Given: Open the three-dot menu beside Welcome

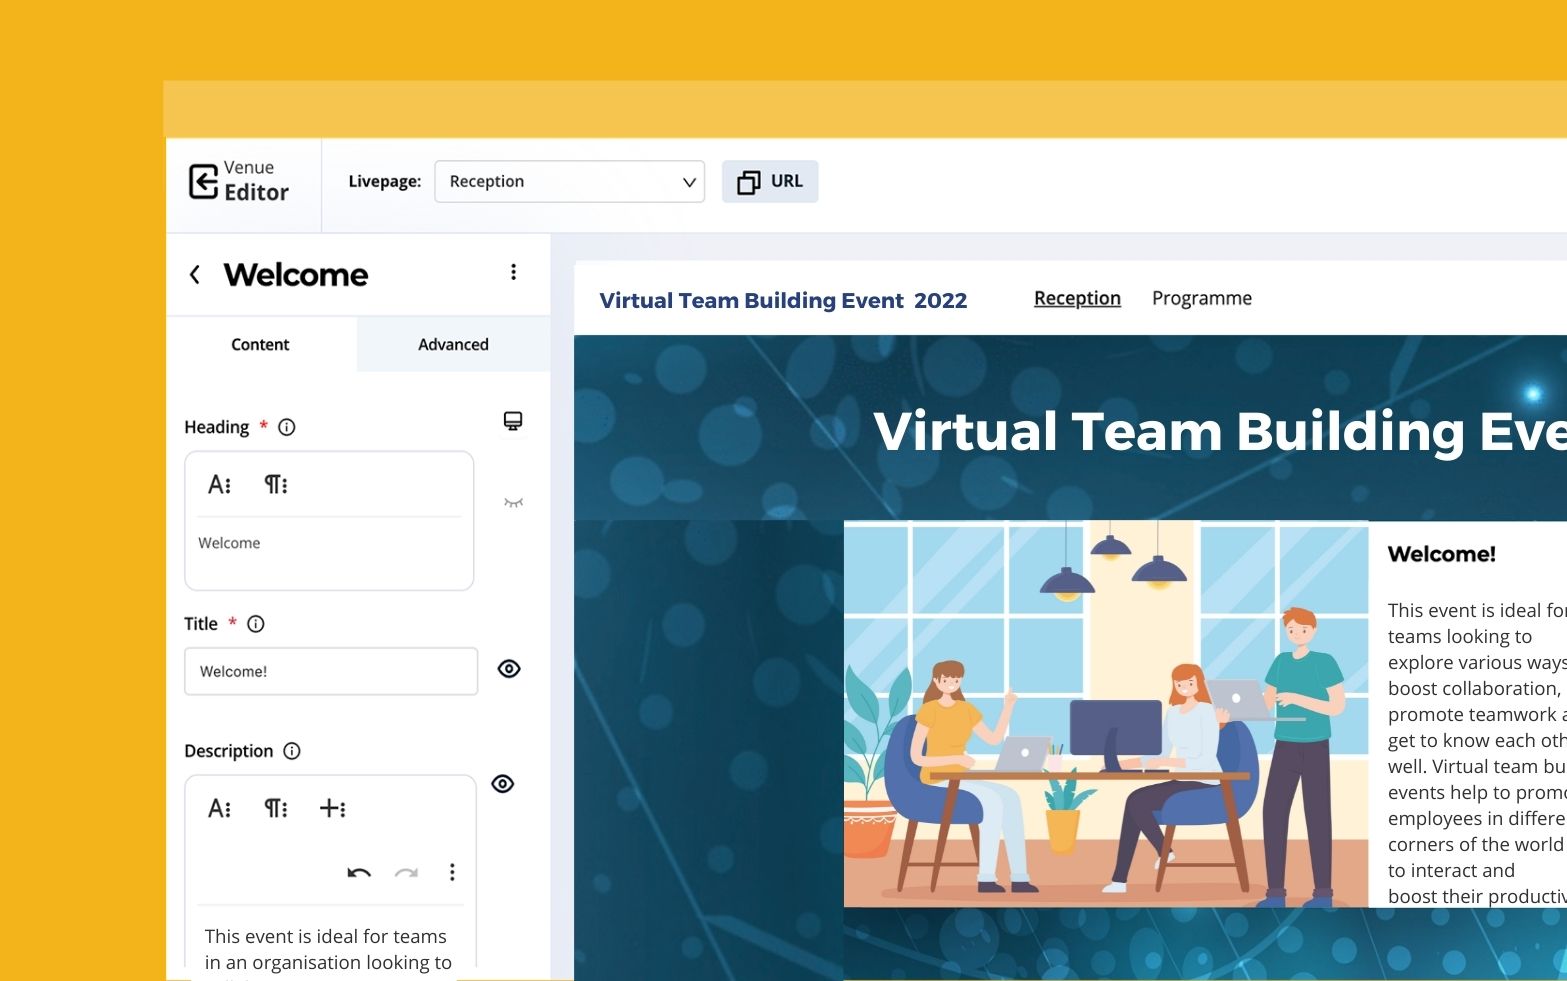Looking at the screenshot, I should [513, 271].
